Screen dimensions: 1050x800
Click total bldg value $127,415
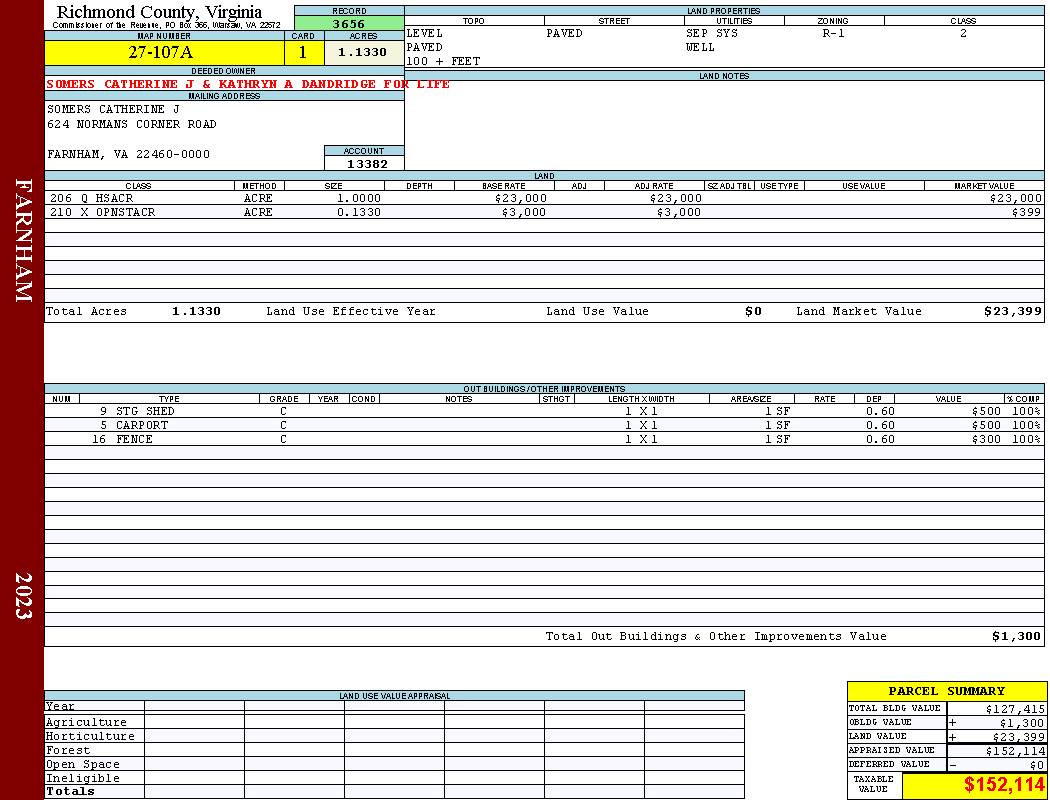pyautogui.click(x=1015, y=709)
